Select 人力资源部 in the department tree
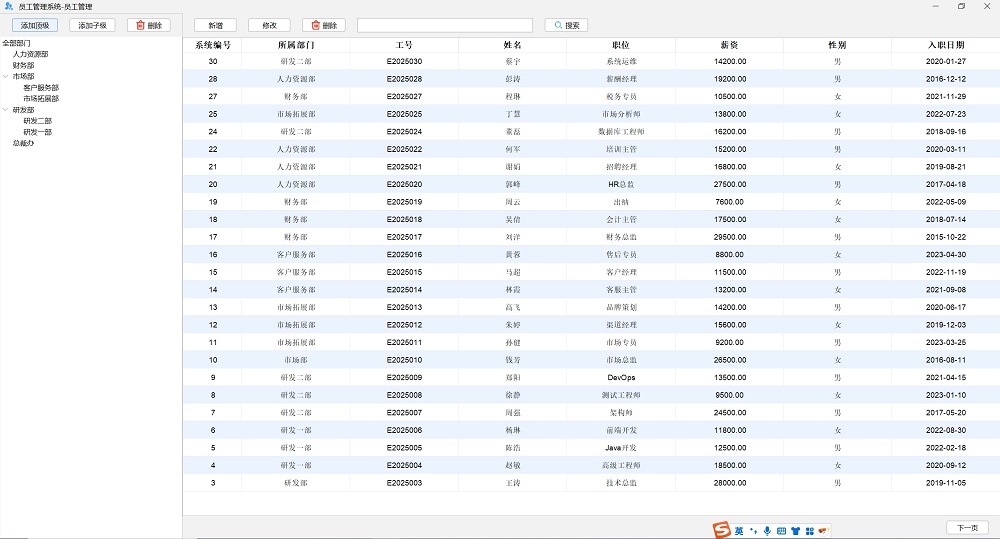Image resolution: width=1000 pixels, height=539 pixels. pos(31,54)
